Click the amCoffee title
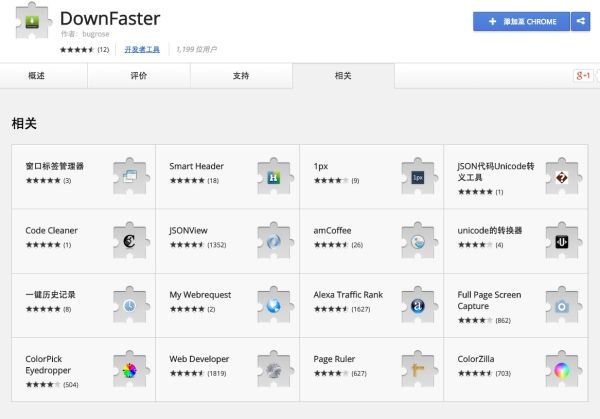Viewport: 600px width, 419px height. [332, 230]
